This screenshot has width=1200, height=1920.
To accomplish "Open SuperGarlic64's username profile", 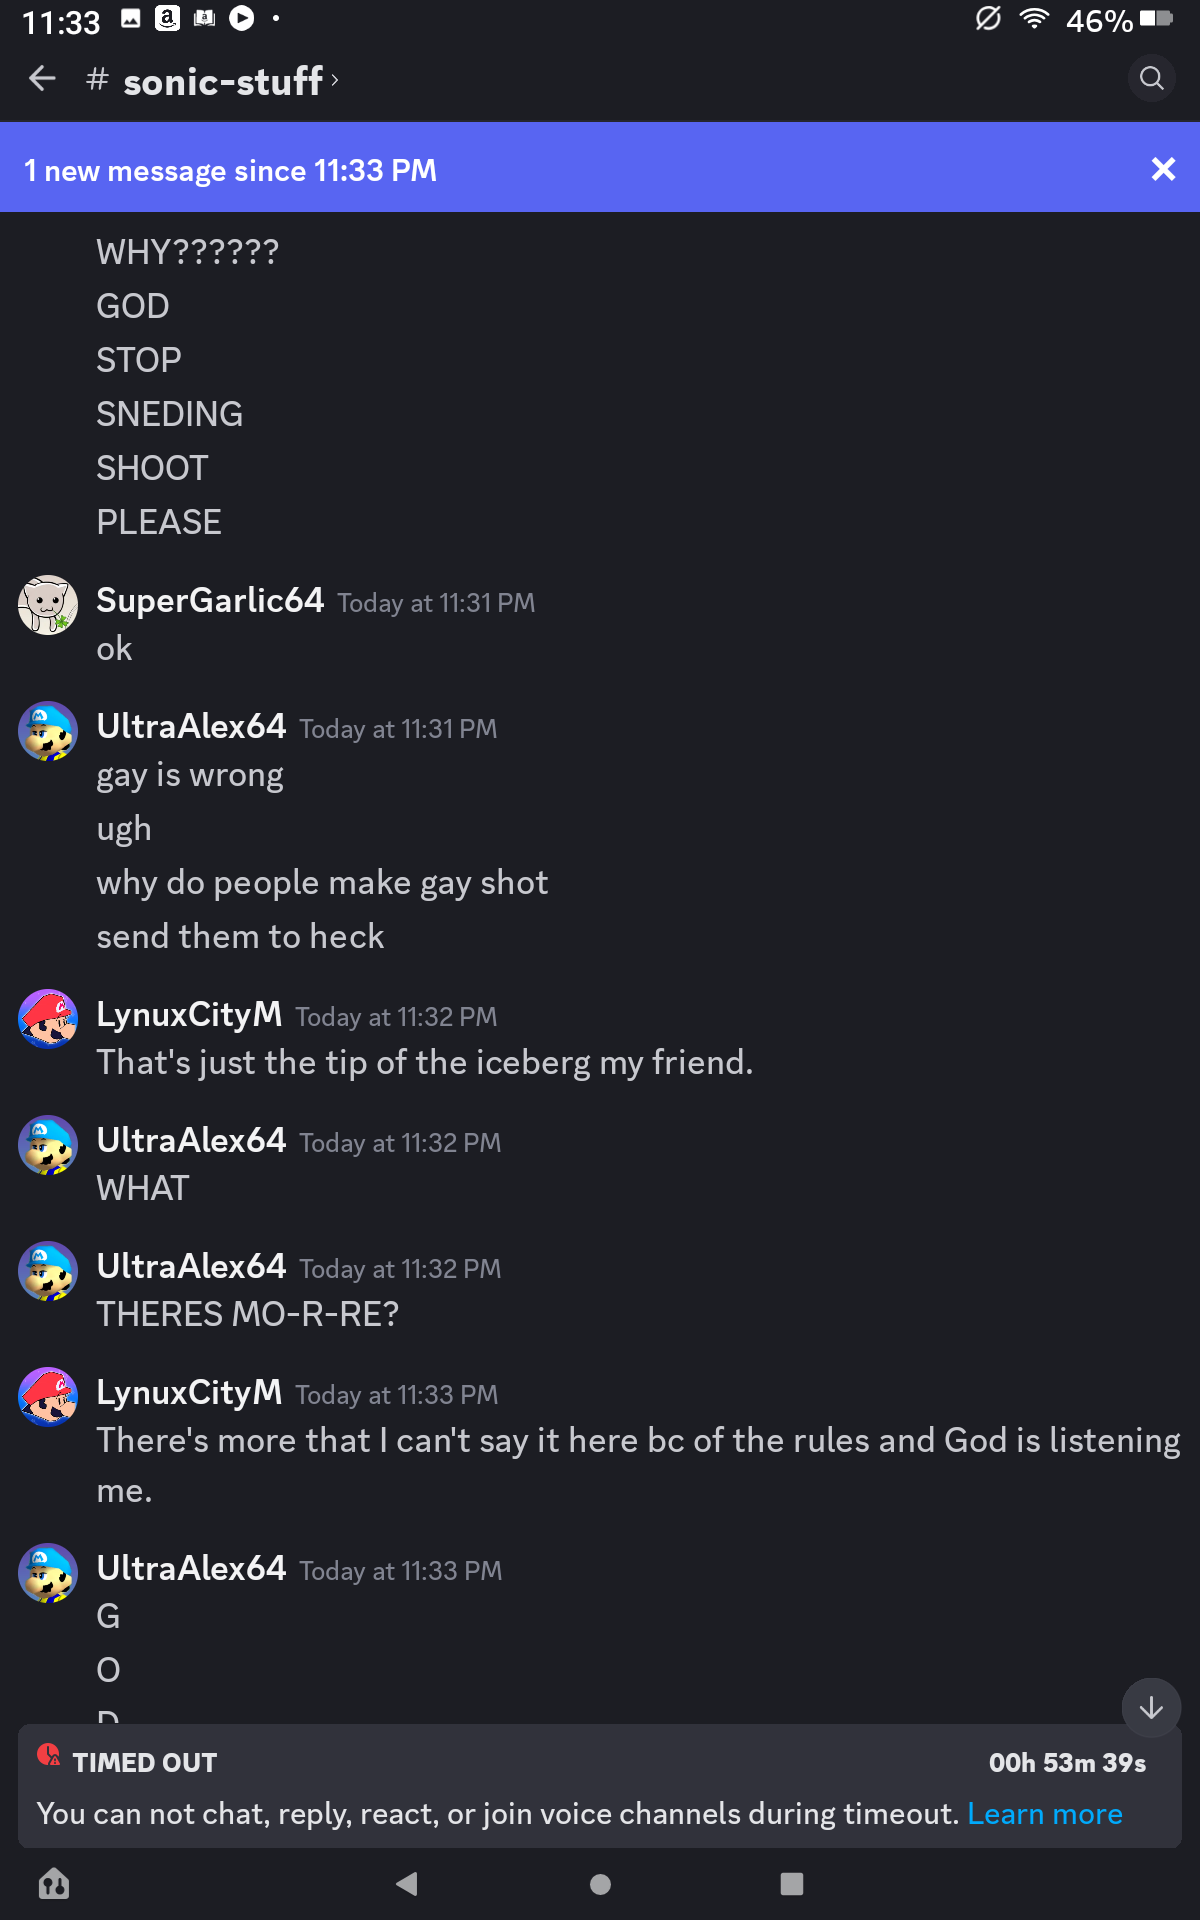I will pyautogui.click(x=210, y=600).
